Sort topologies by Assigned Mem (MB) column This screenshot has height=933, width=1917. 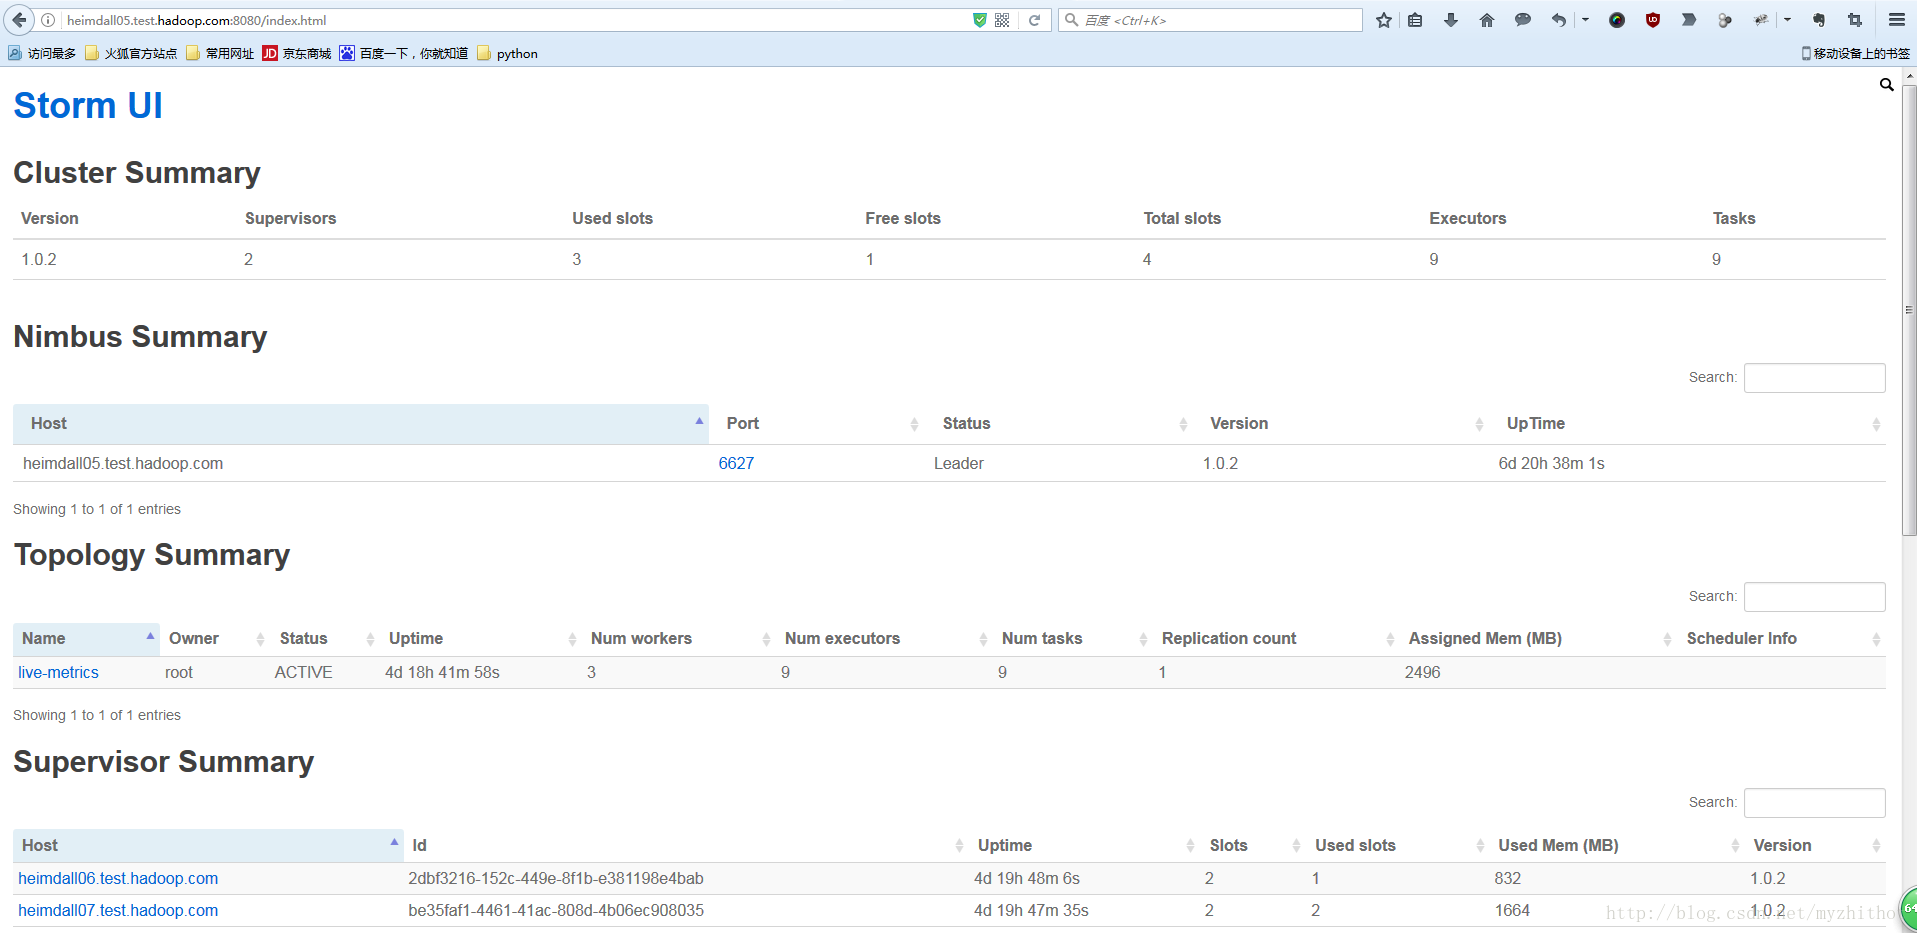(x=1539, y=639)
